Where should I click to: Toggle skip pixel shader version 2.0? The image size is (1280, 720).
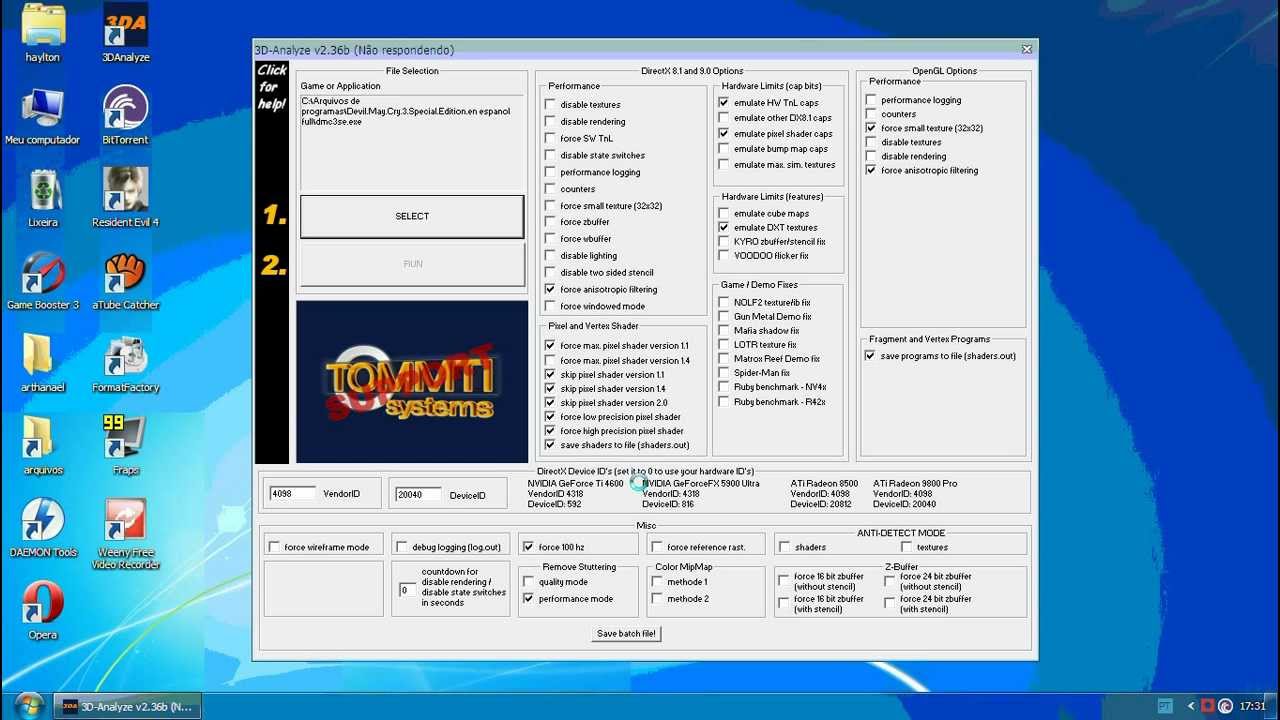550,403
